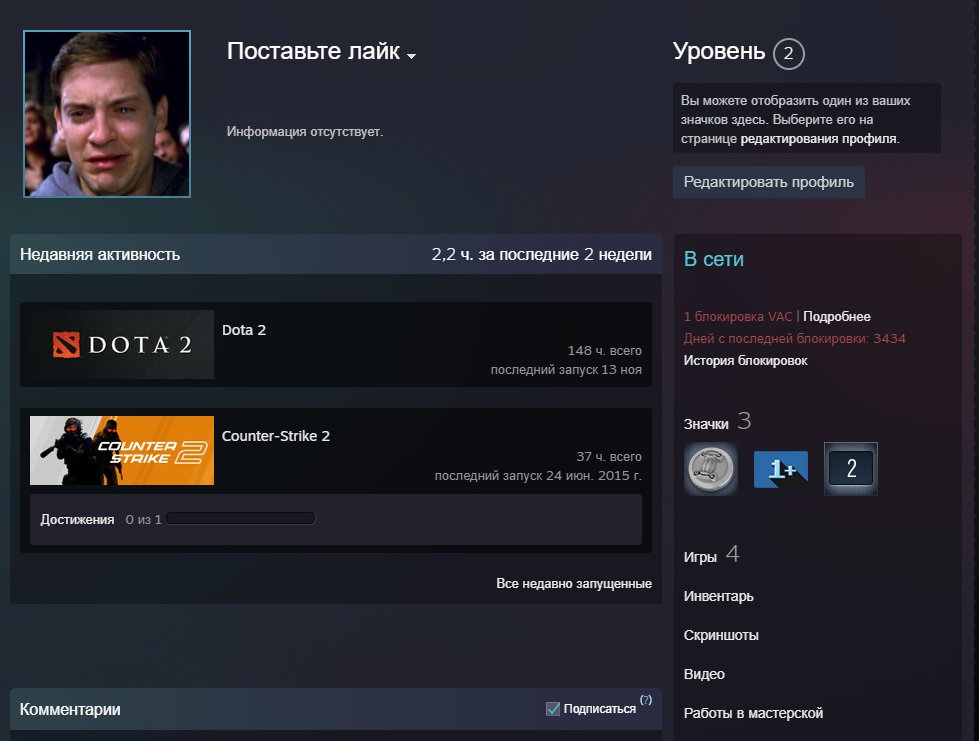
Task: Click the Достижения progress bar
Action: click(x=240, y=519)
